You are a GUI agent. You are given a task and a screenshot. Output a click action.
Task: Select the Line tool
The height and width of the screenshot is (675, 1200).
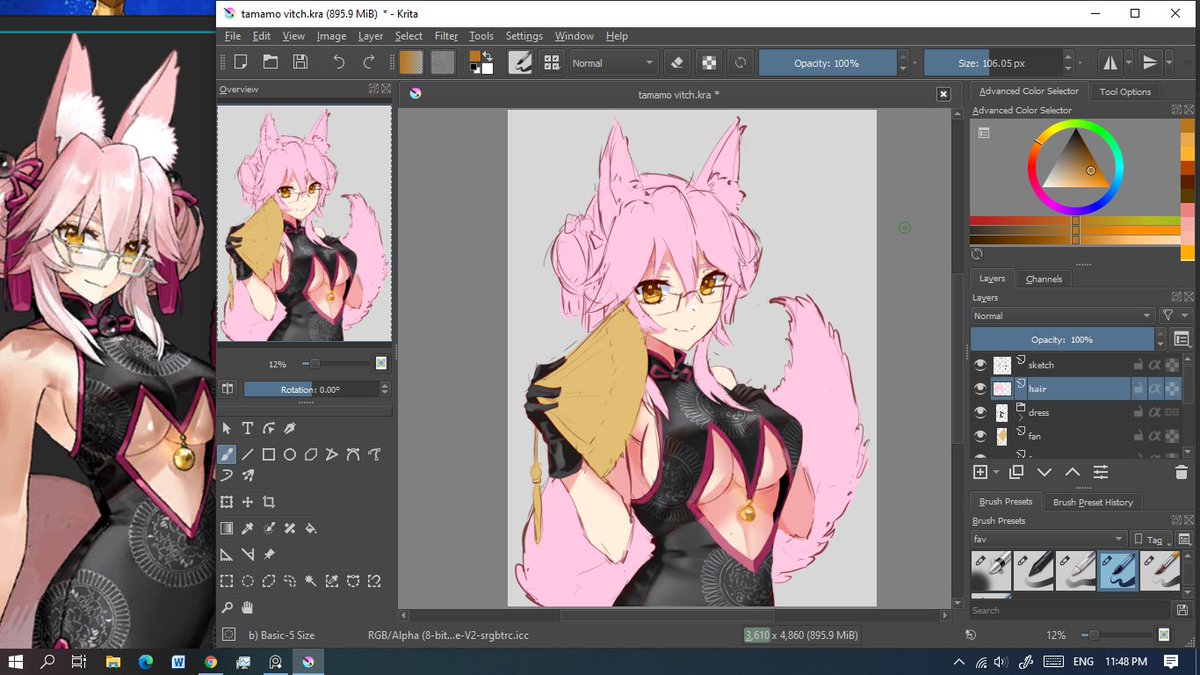248,454
